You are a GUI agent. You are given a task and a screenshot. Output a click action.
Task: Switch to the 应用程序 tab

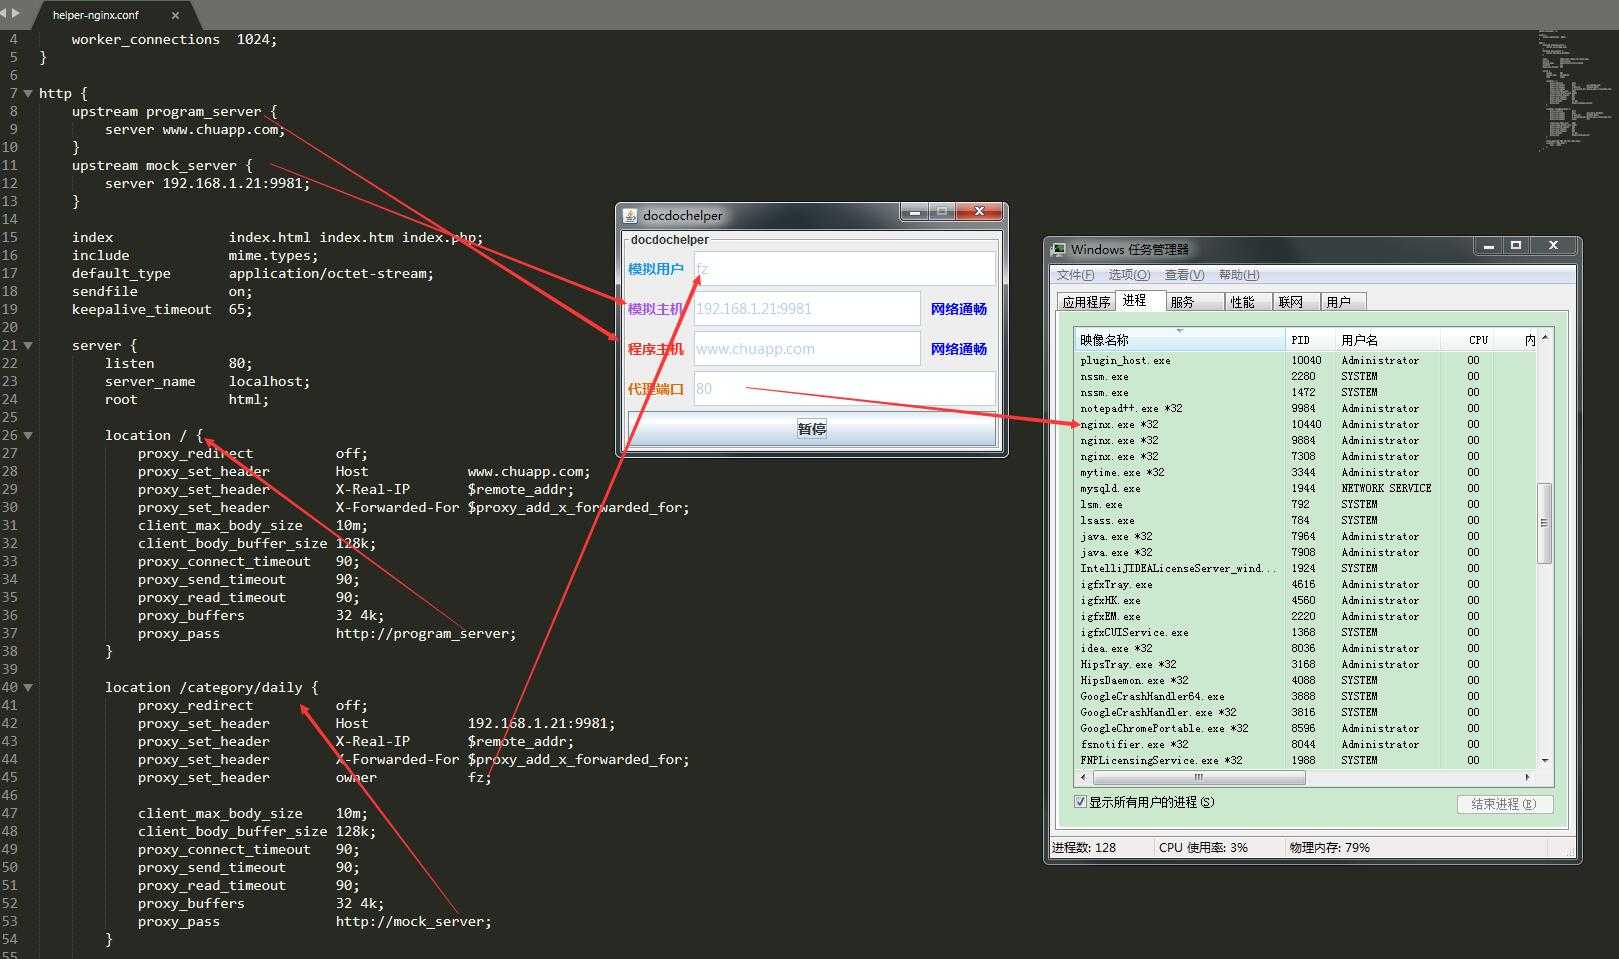(x=1086, y=302)
